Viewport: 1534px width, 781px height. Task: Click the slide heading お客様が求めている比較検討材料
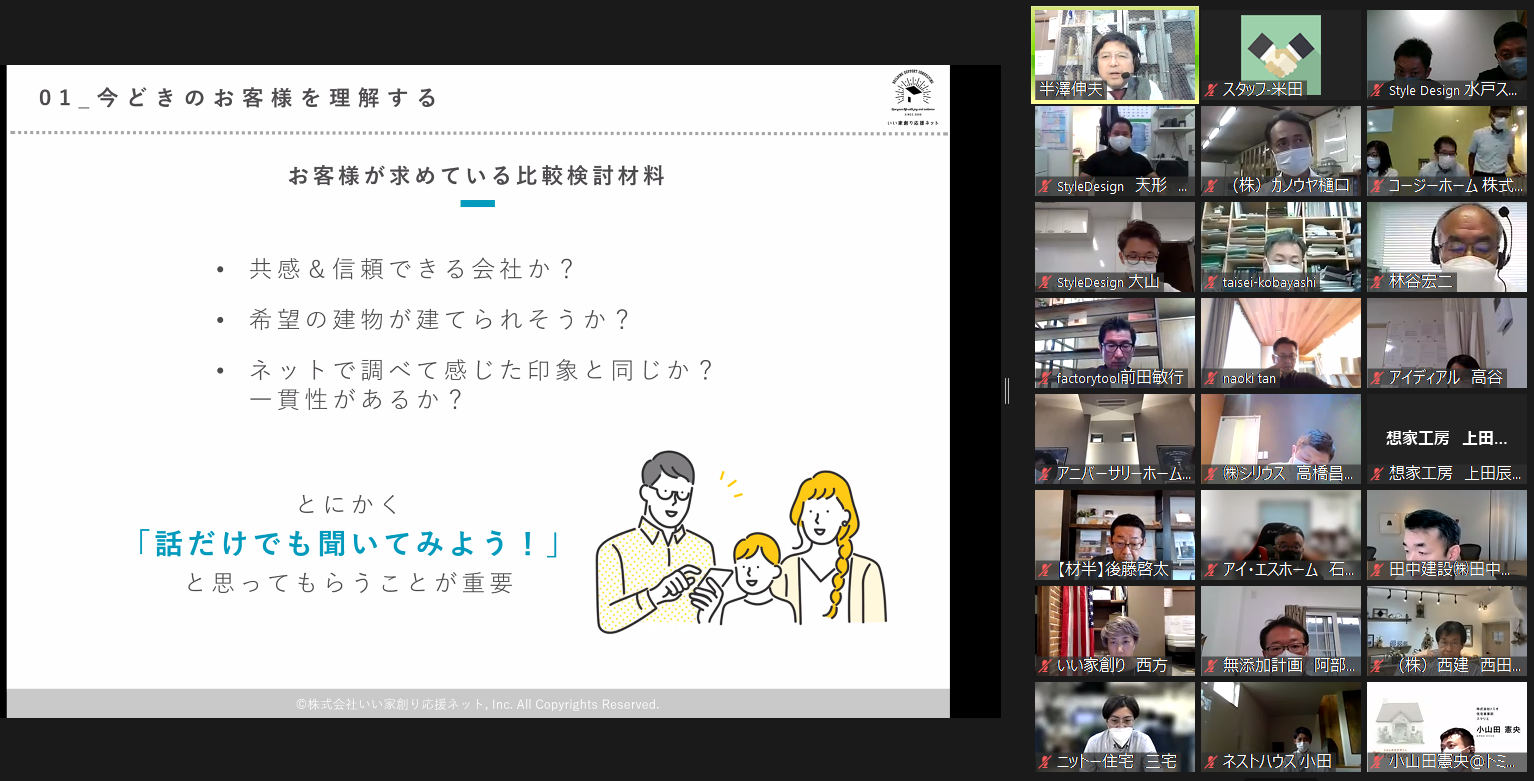[x=477, y=177]
